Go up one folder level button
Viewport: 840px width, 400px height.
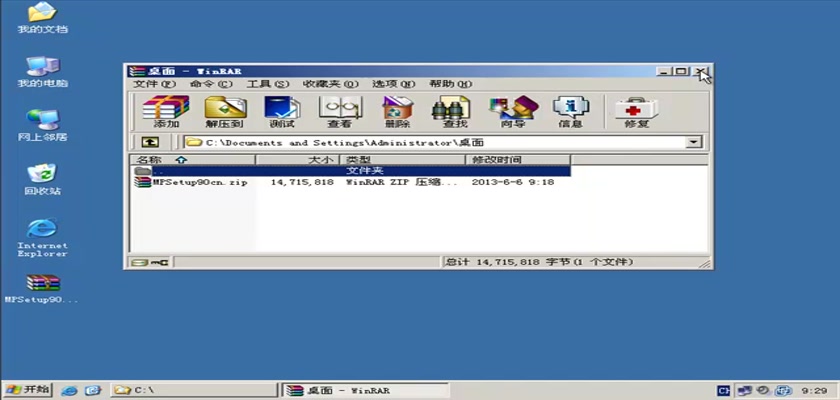tap(150, 142)
